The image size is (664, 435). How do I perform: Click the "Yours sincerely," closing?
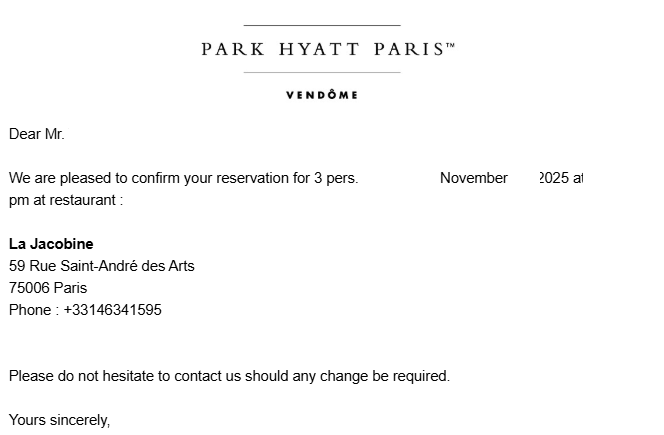point(60,420)
